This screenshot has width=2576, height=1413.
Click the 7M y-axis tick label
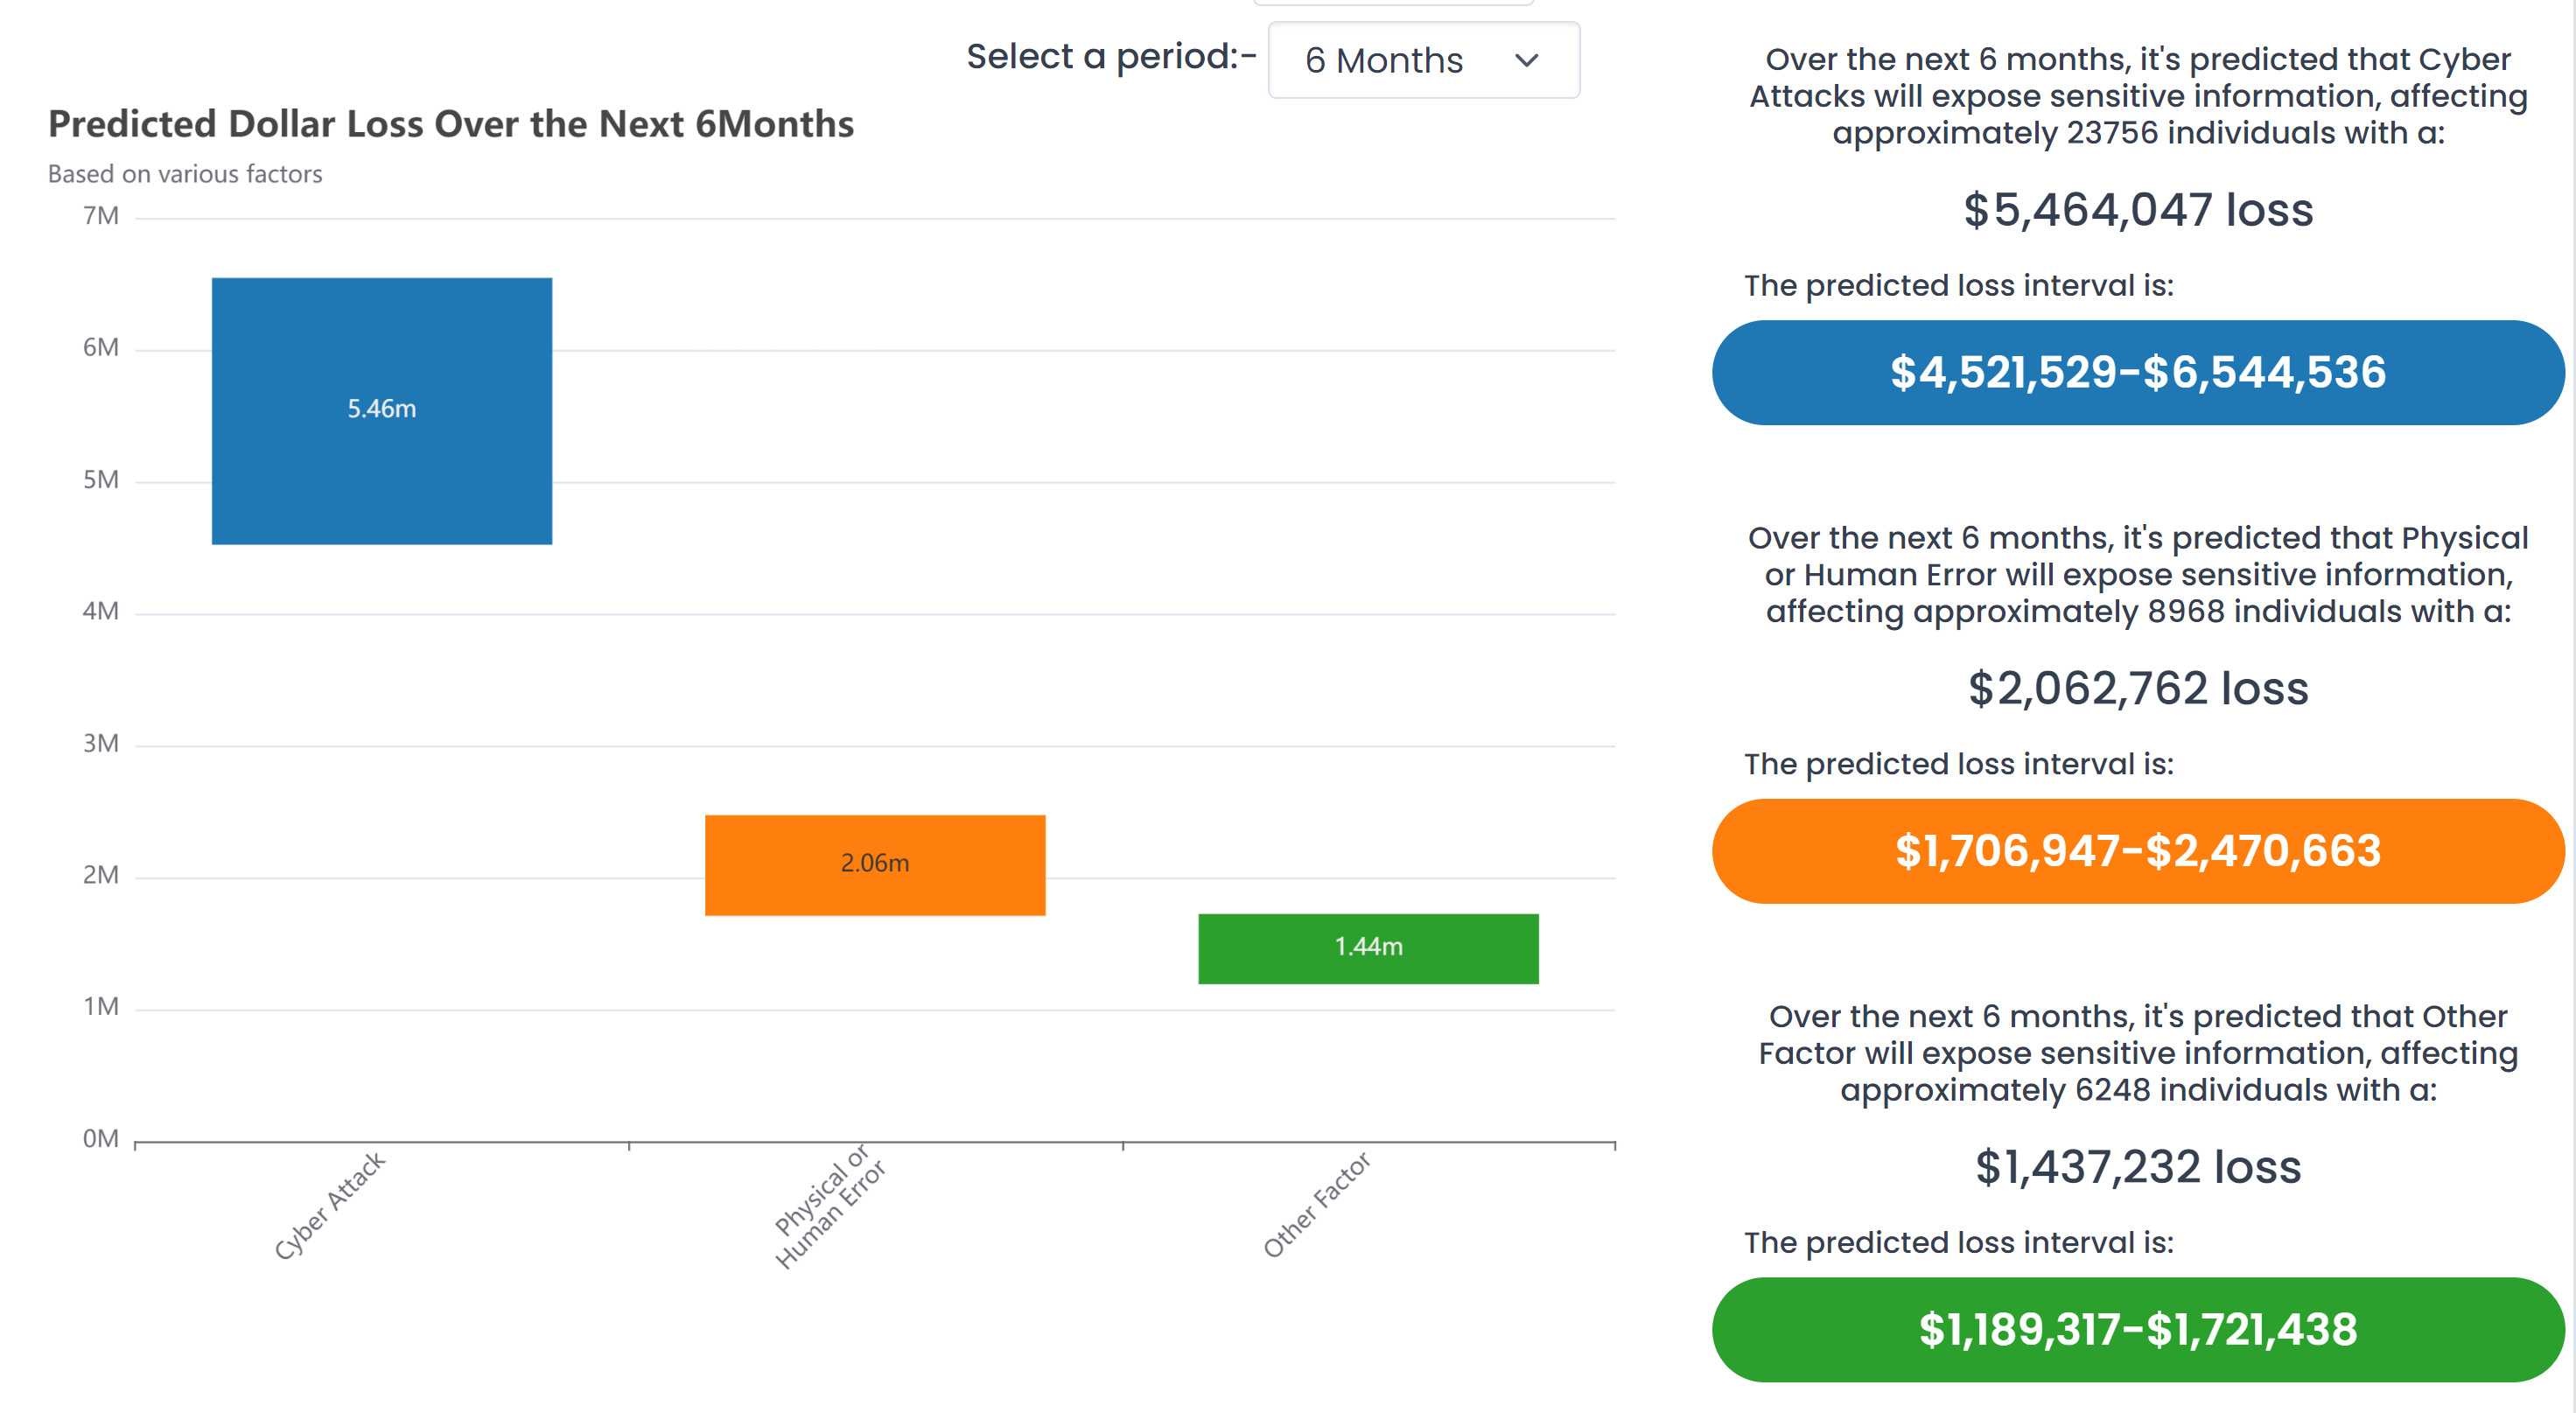100,216
